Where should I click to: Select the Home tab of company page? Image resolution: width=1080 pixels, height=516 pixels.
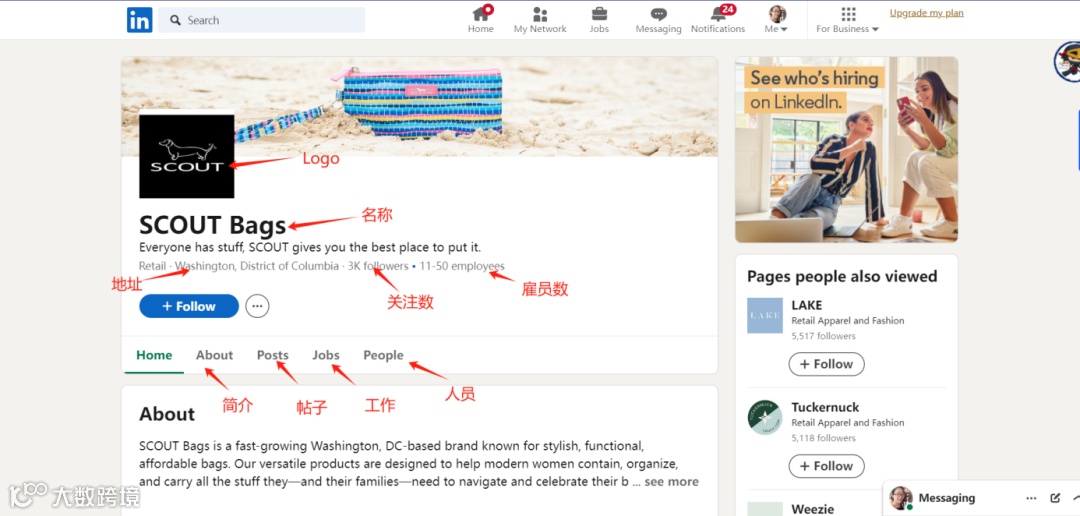click(154, 355)
